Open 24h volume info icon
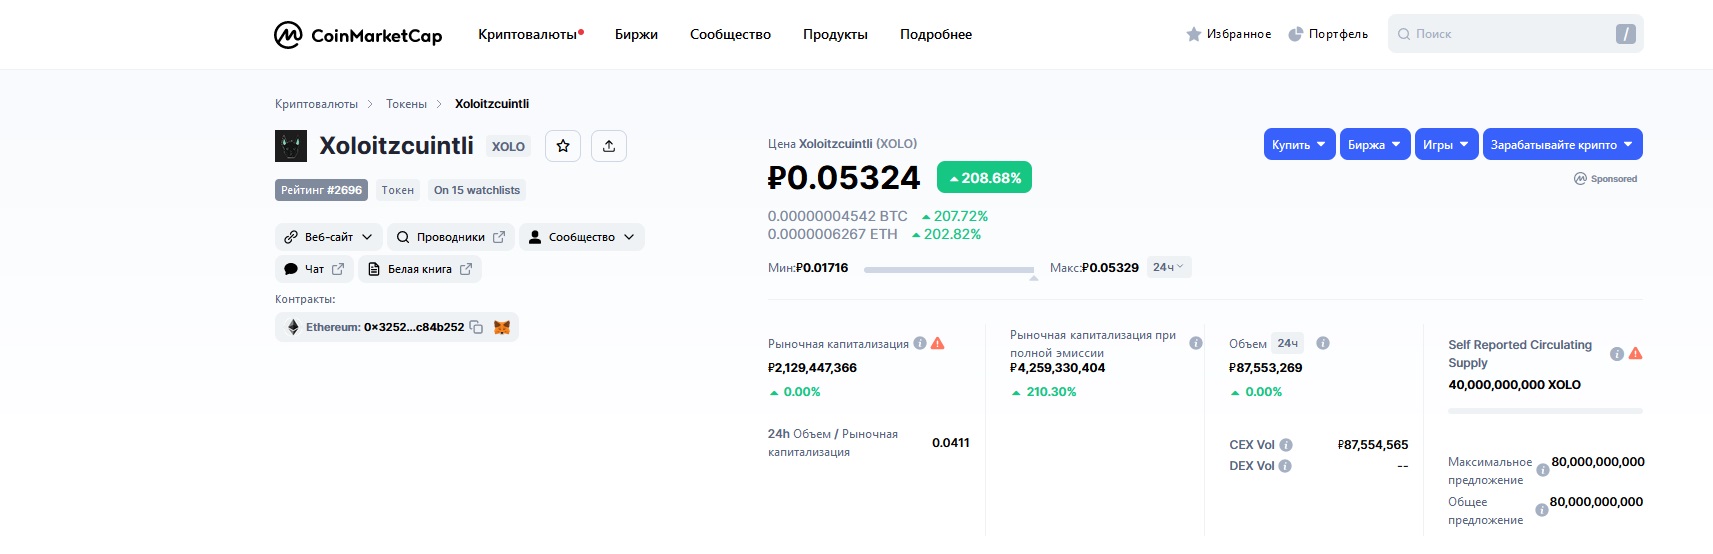1713x554 pixels. (x=1323, y=343)
